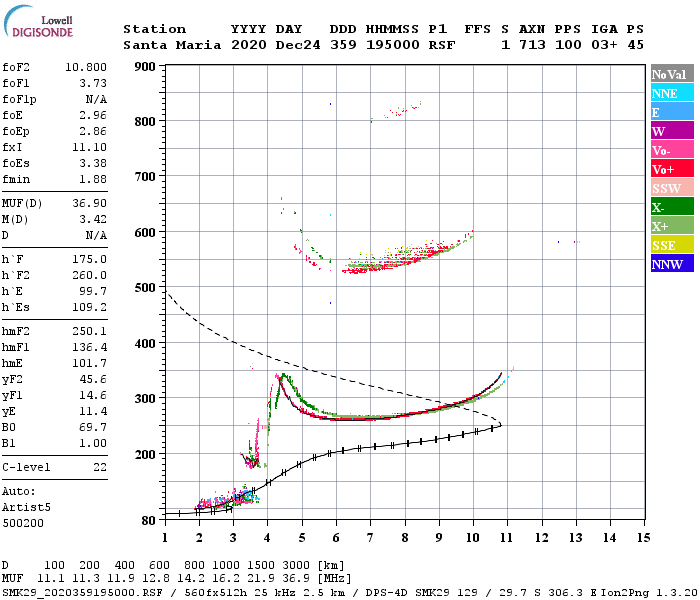700x600 pixels.
Task: Click the SSE yellow legend swatch
Action: click(672, 245)
